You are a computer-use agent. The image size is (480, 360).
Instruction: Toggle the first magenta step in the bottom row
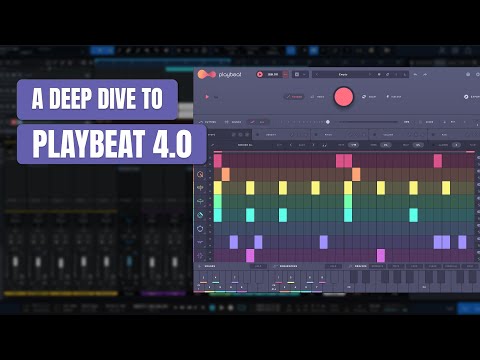(x=250, y=256)
